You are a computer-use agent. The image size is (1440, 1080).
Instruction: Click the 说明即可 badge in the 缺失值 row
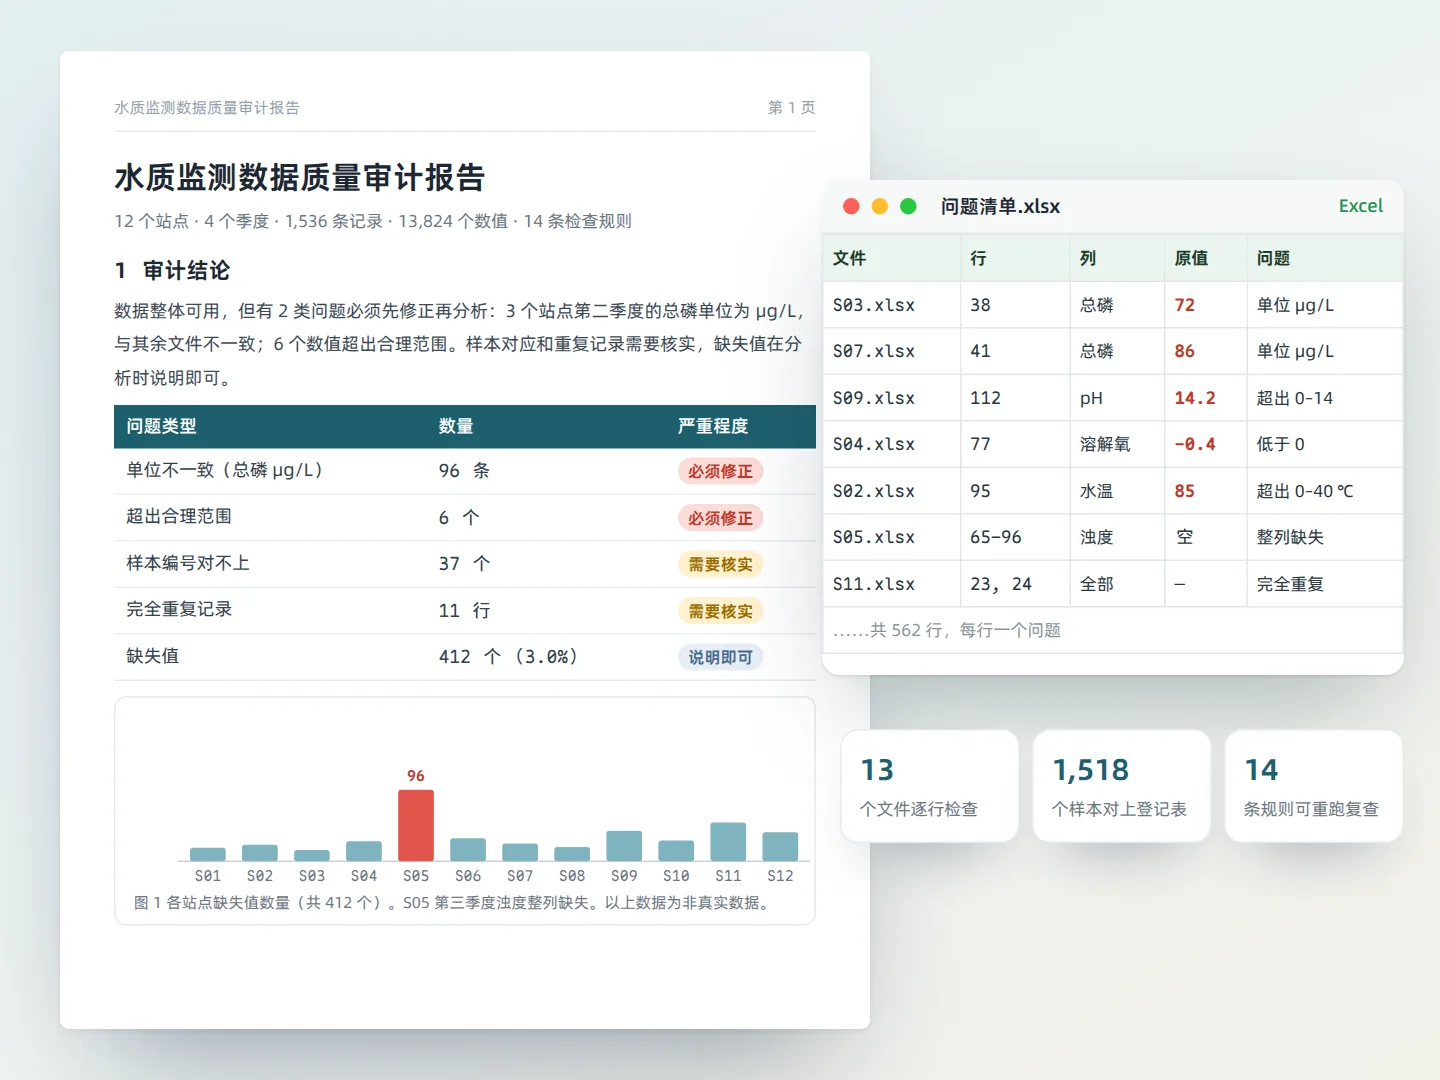point(720,657)
